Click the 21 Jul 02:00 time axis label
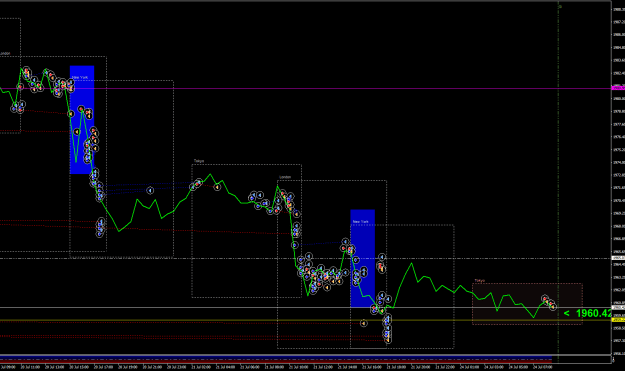The image size is (625, 371). pos(202,367)
